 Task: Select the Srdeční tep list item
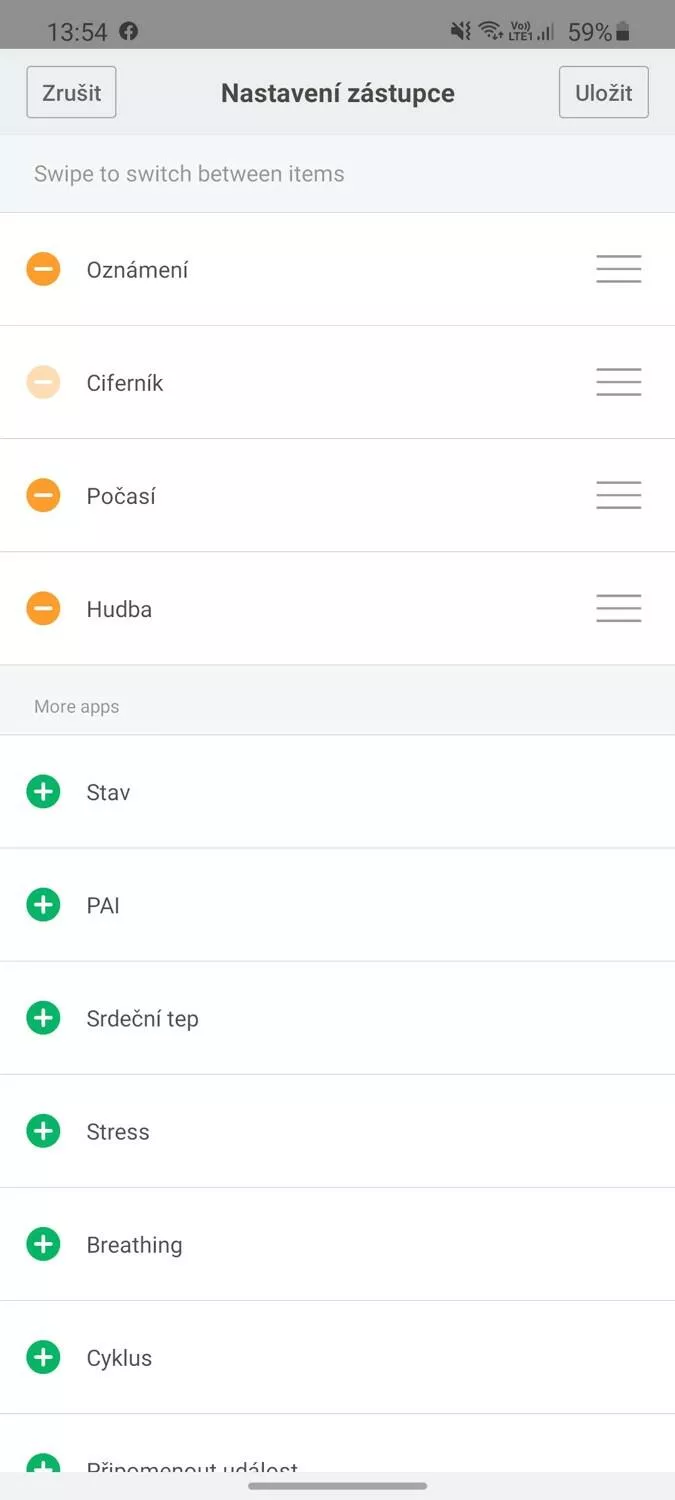(337, 1018)
